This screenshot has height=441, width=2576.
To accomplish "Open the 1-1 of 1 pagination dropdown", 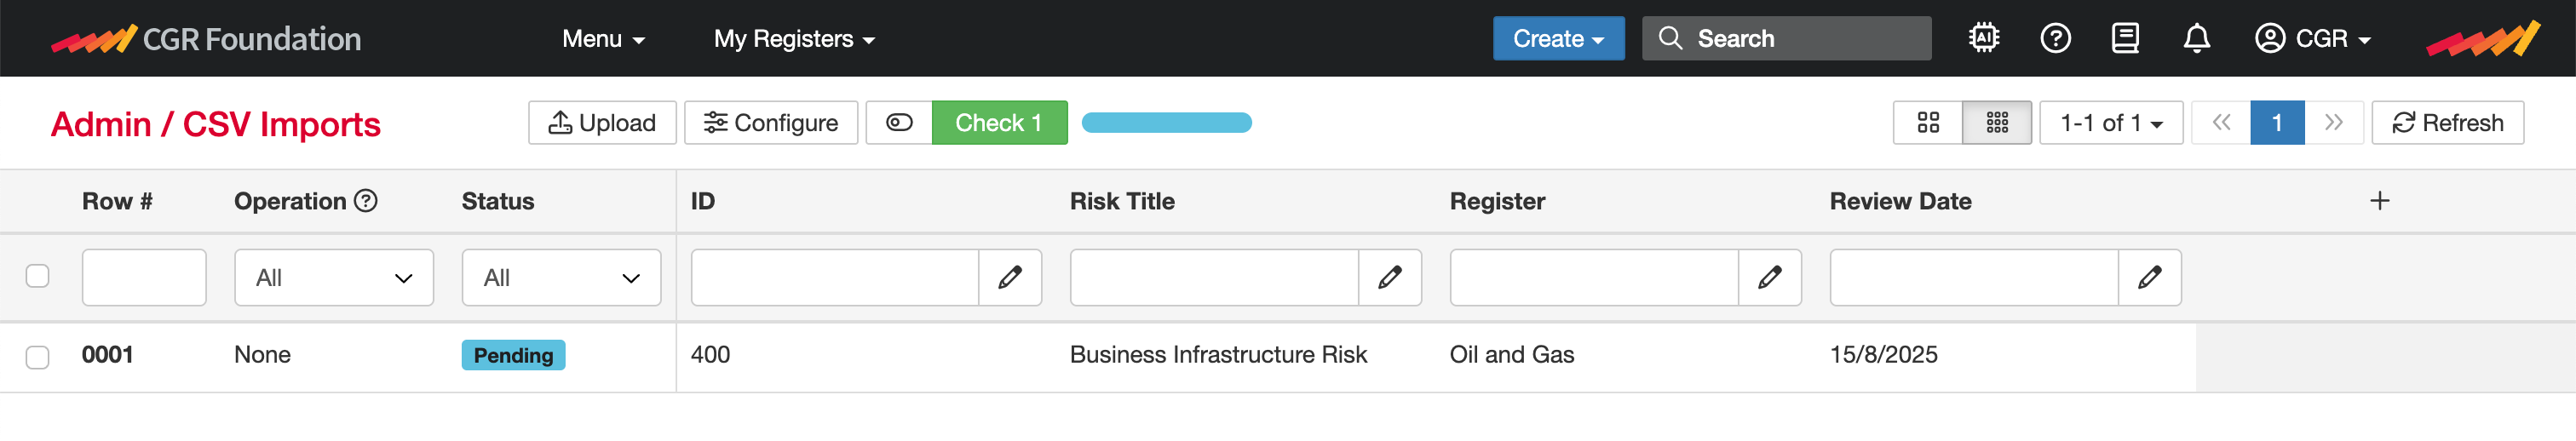I will coord(2111,123).
